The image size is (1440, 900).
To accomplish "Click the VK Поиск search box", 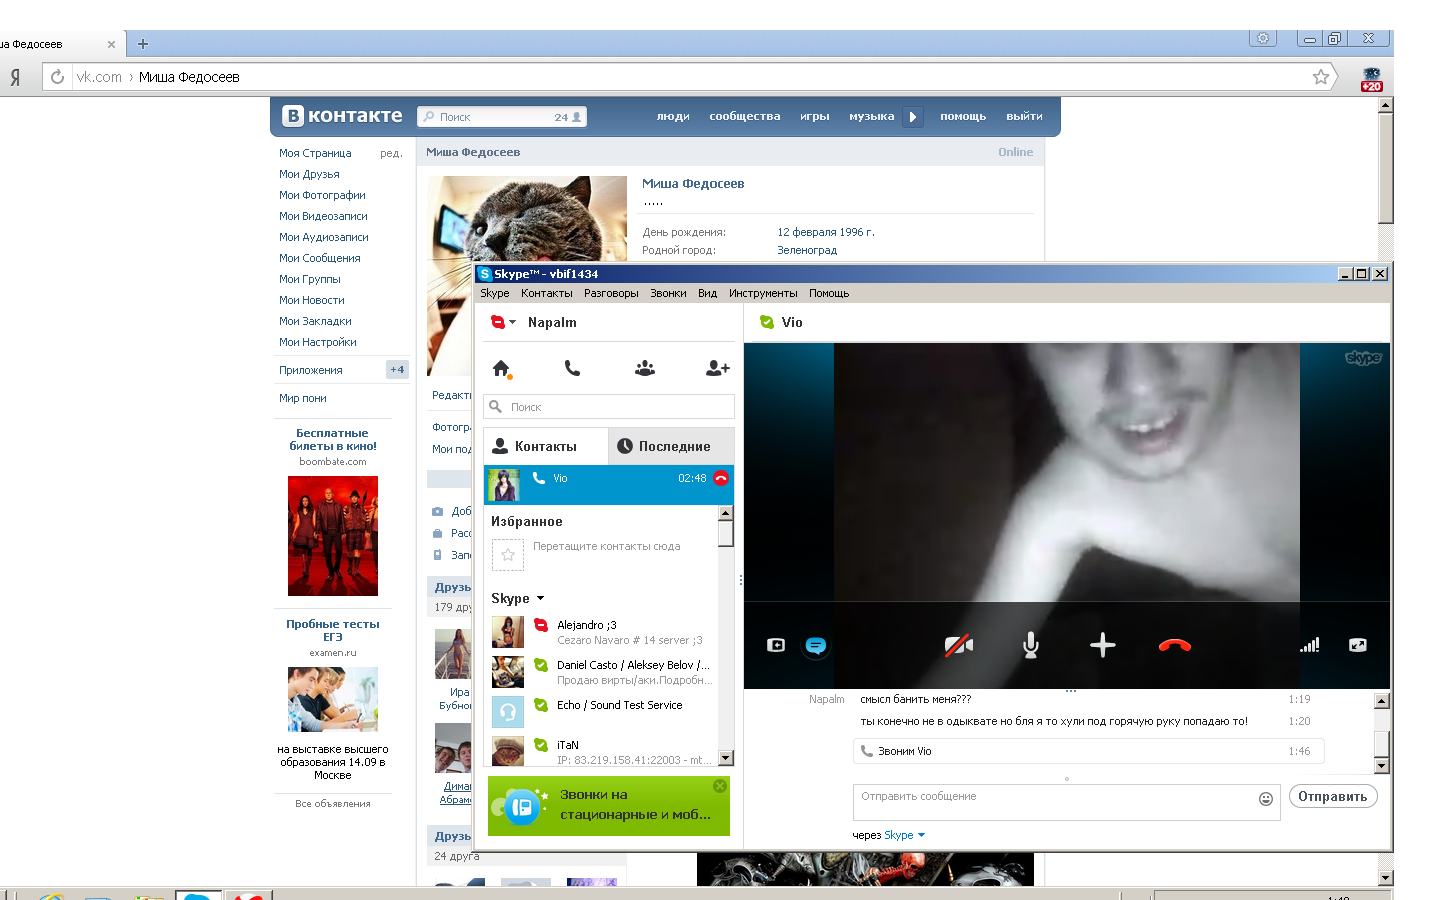I will [x=502, y=117].
